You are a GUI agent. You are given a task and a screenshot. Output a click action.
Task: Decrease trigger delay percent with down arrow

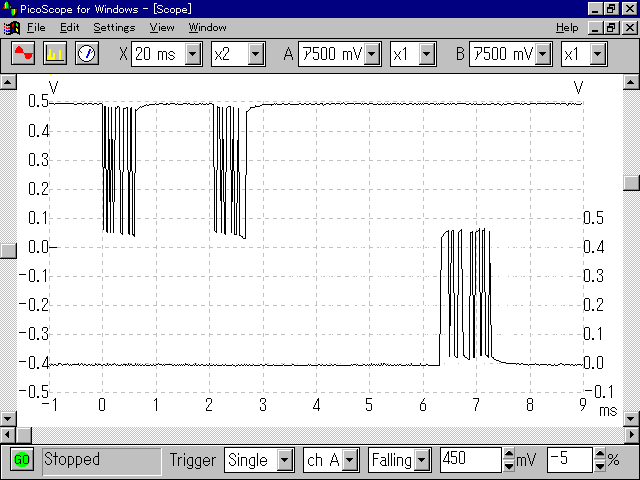pyautogui.click(x=600, y=466)
